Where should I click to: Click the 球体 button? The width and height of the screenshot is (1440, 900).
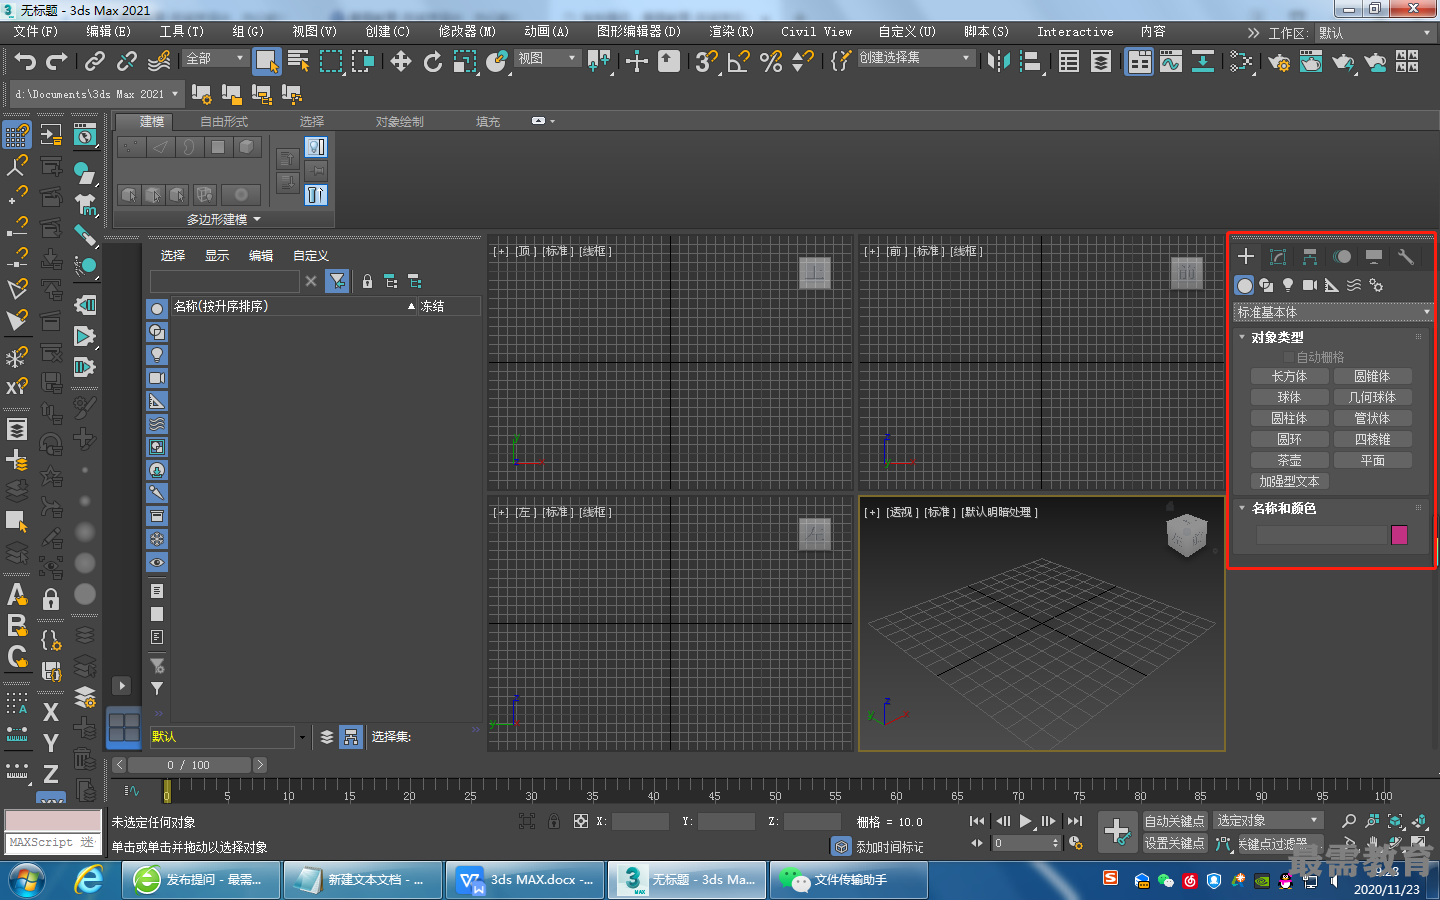pyautogui.click(x=1289, y=397)
